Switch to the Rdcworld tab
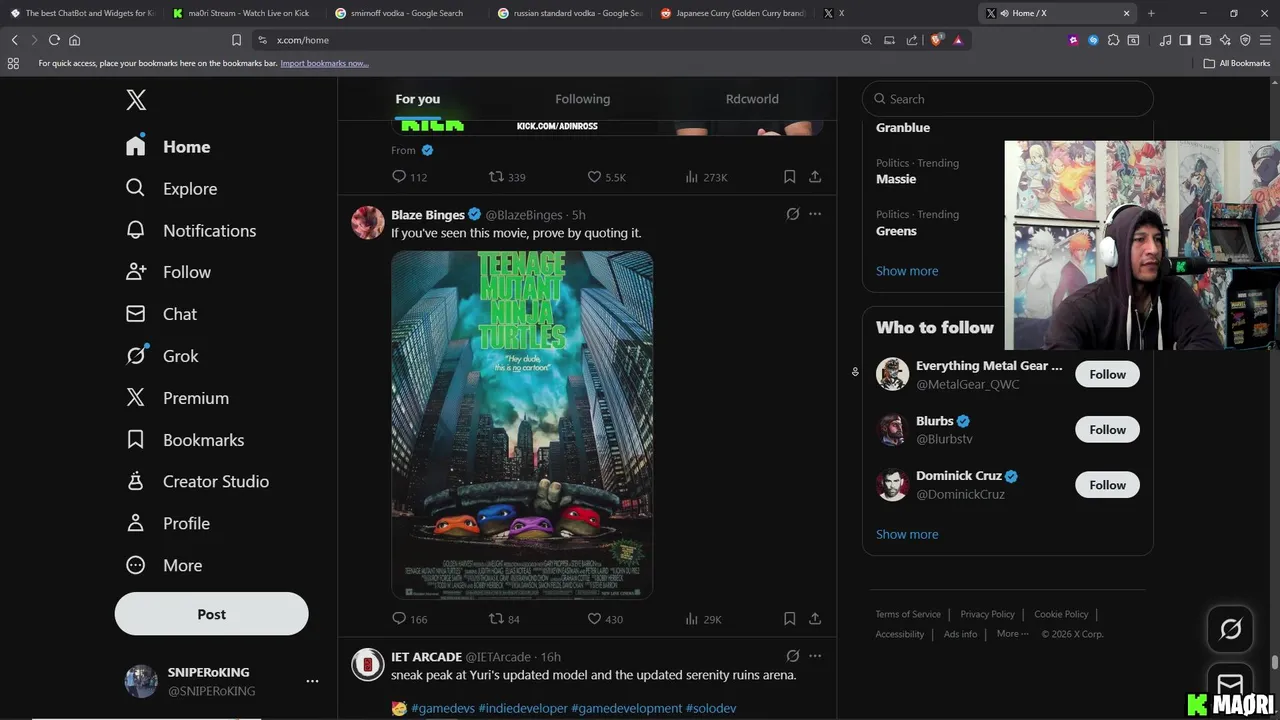The image size is (1280, 720). tap(752, 99)
